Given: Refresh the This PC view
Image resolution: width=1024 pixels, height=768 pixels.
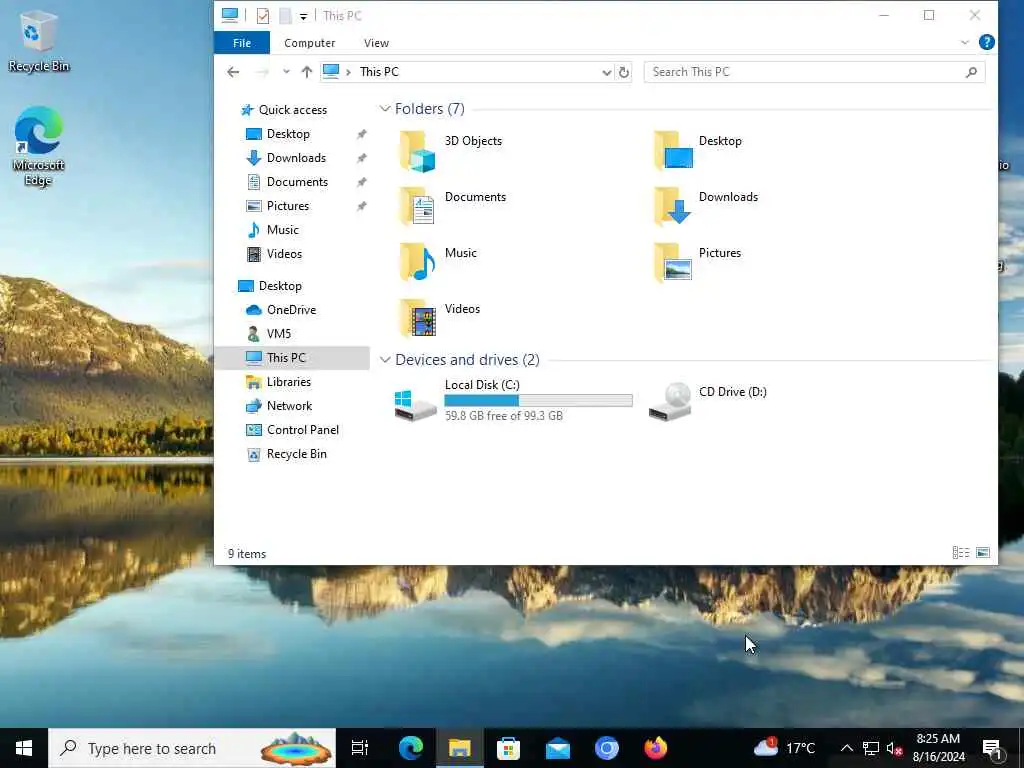Looking at the screenshot, I should pos(624,72).
